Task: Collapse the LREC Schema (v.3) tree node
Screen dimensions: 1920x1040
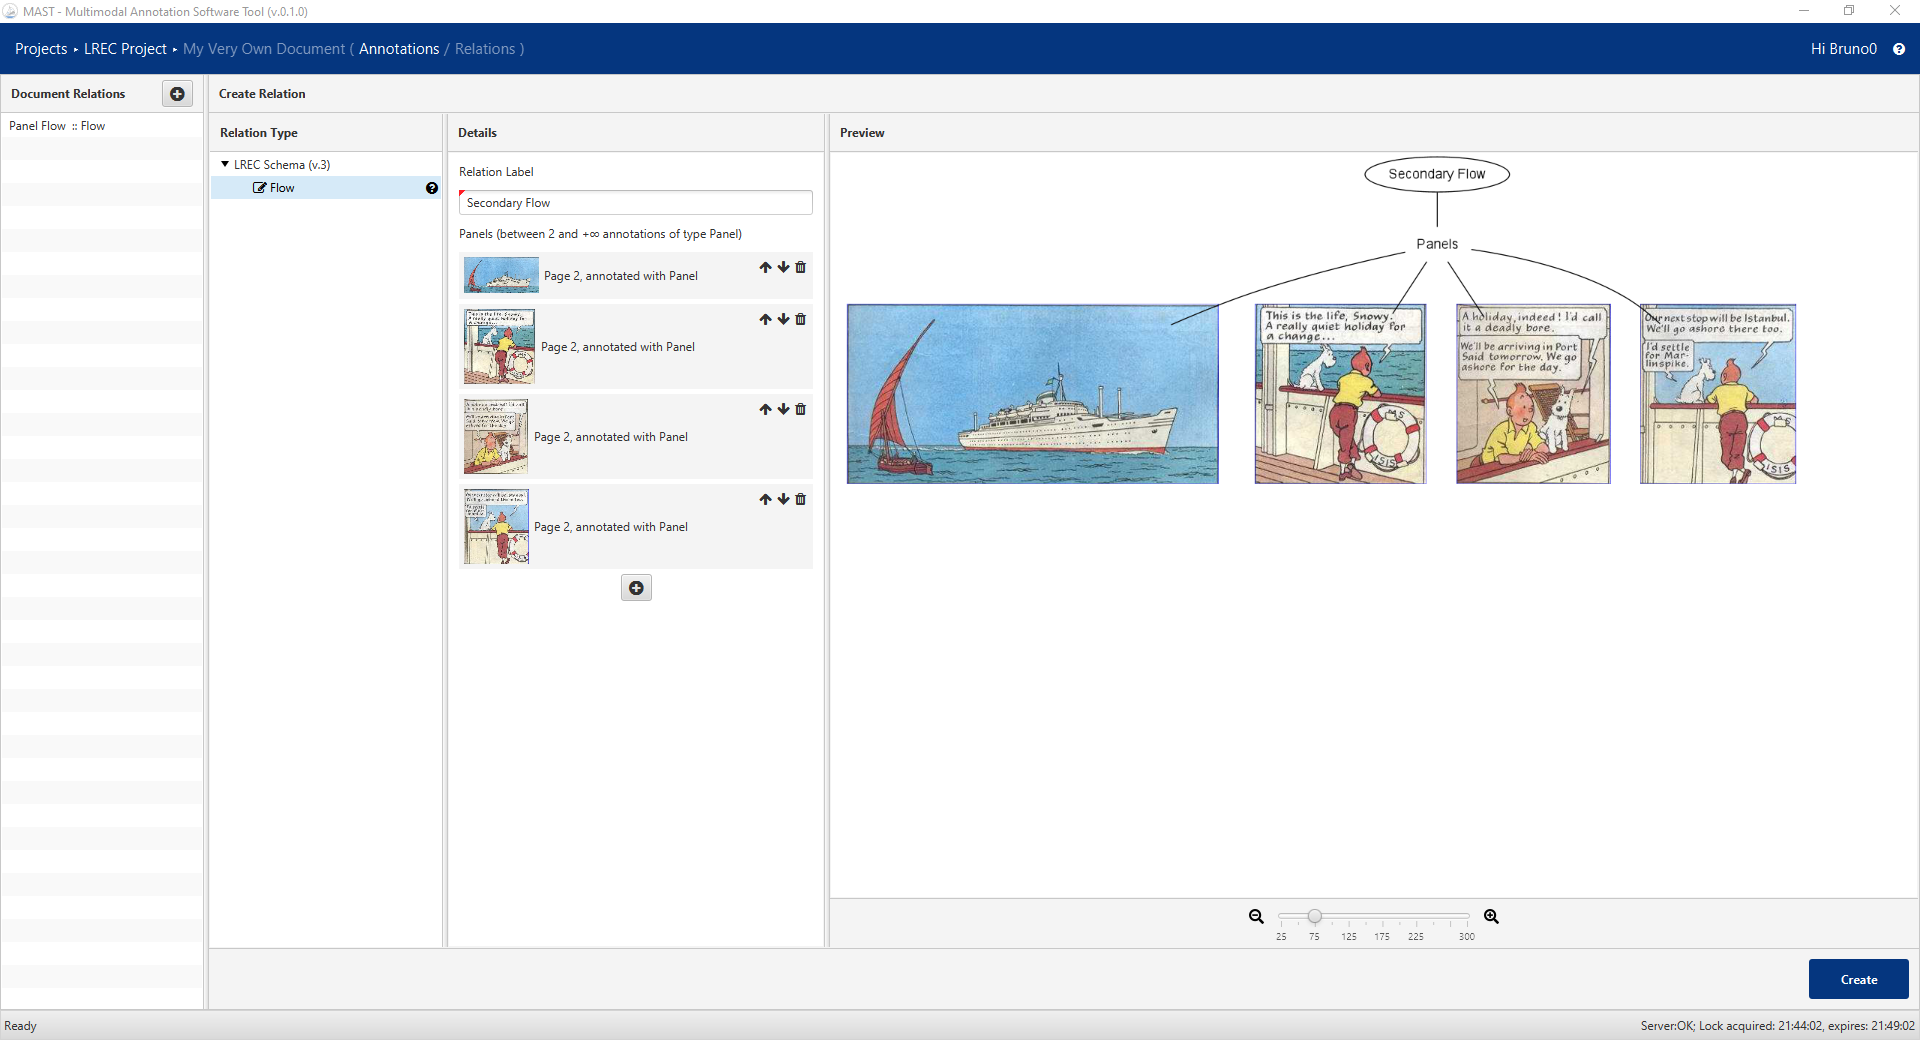Action: click(x=225, y=164)
